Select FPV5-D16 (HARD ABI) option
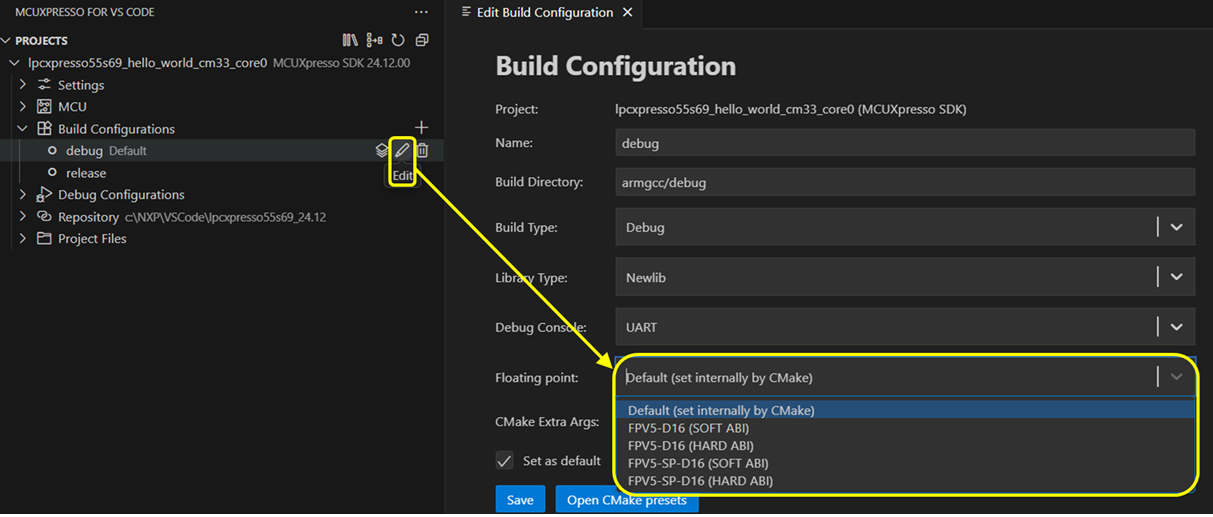The width and height of the screenshot is (1213, 517). coord(690,445)
